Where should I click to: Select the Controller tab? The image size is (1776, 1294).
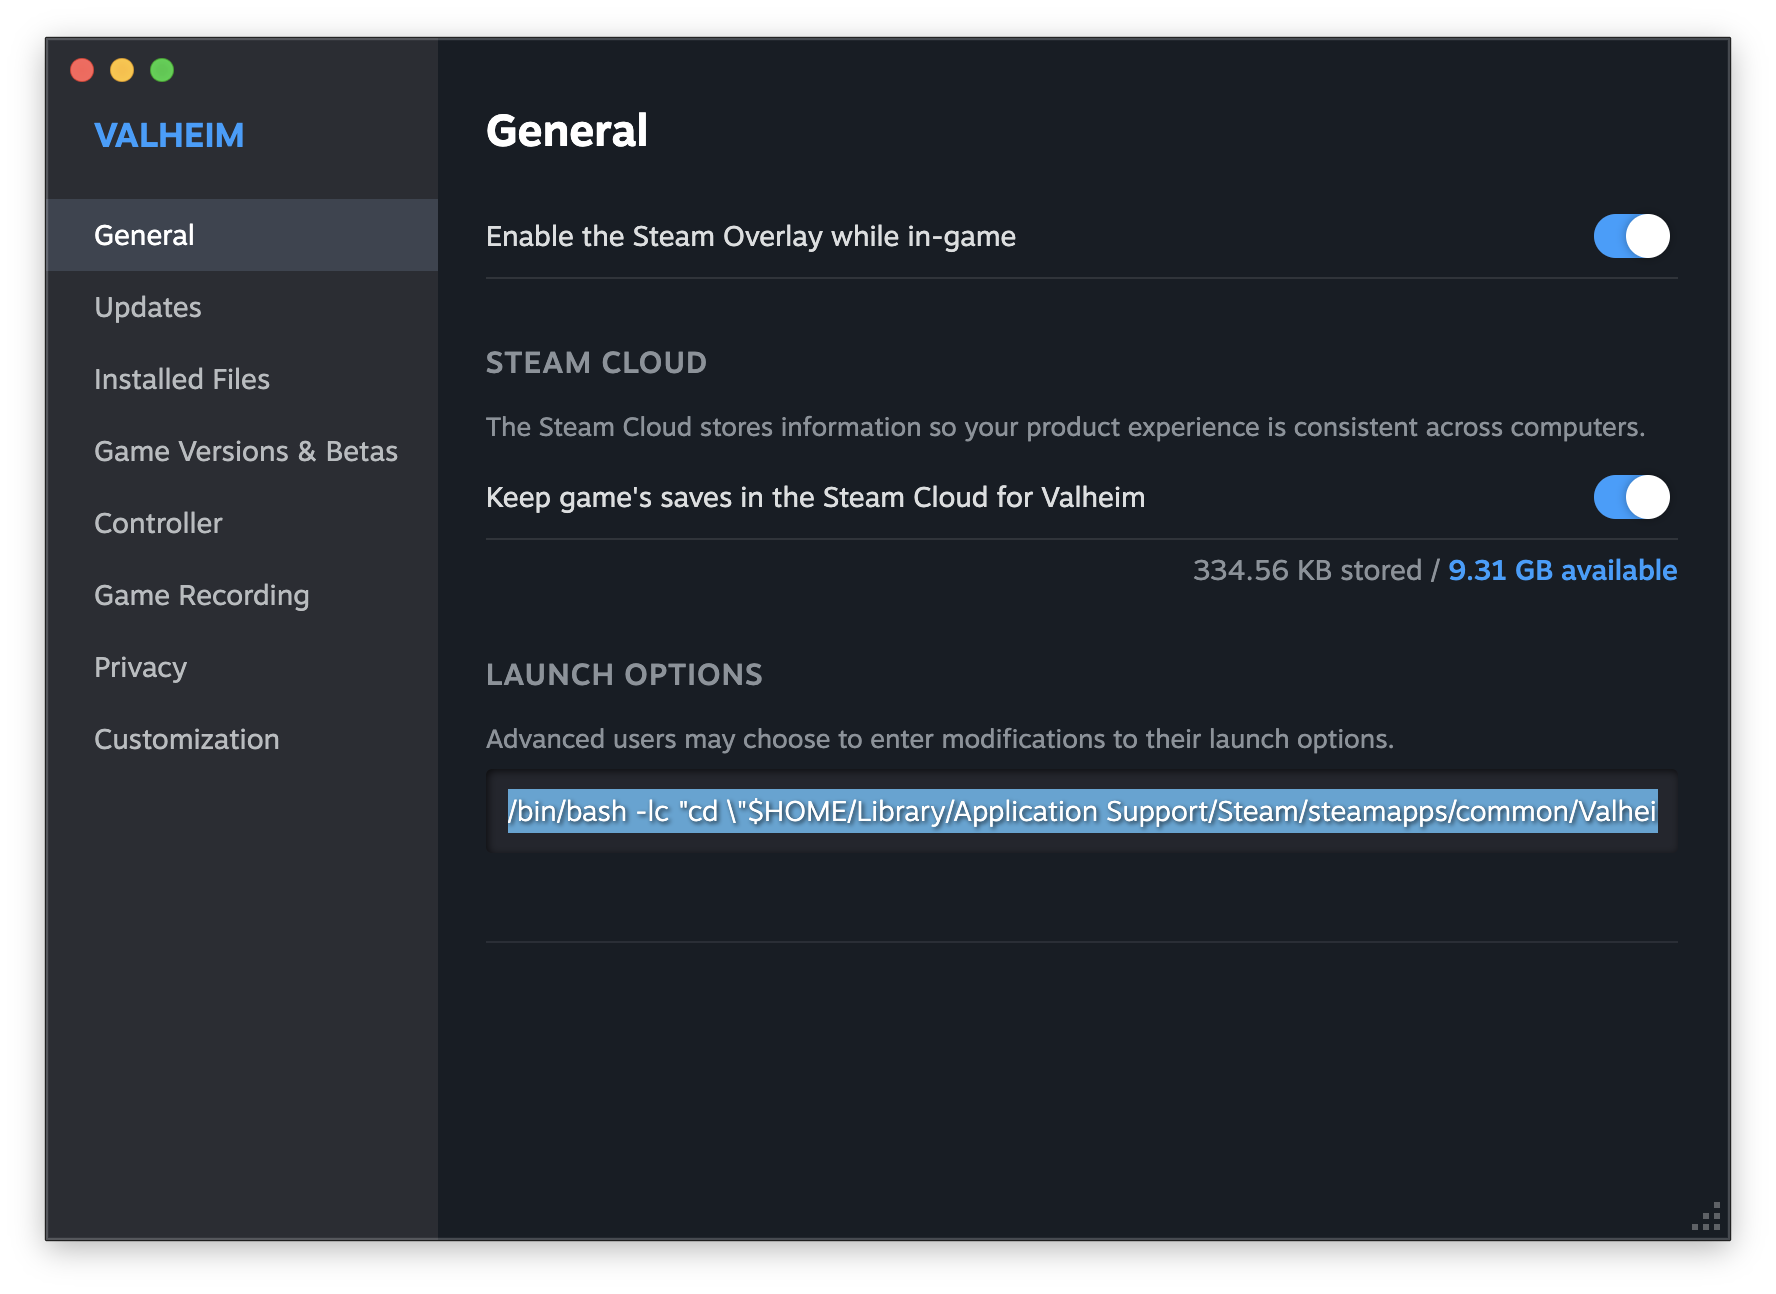tap(242, 523)
